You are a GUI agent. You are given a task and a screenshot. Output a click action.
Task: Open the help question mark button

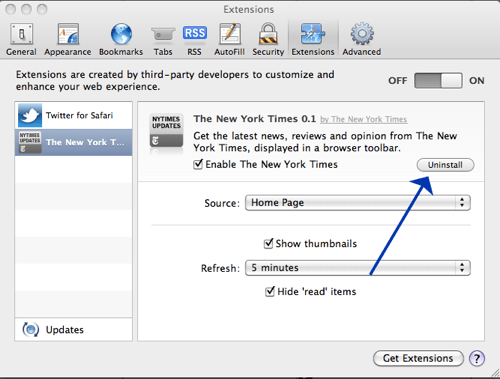tap(477, 358)
